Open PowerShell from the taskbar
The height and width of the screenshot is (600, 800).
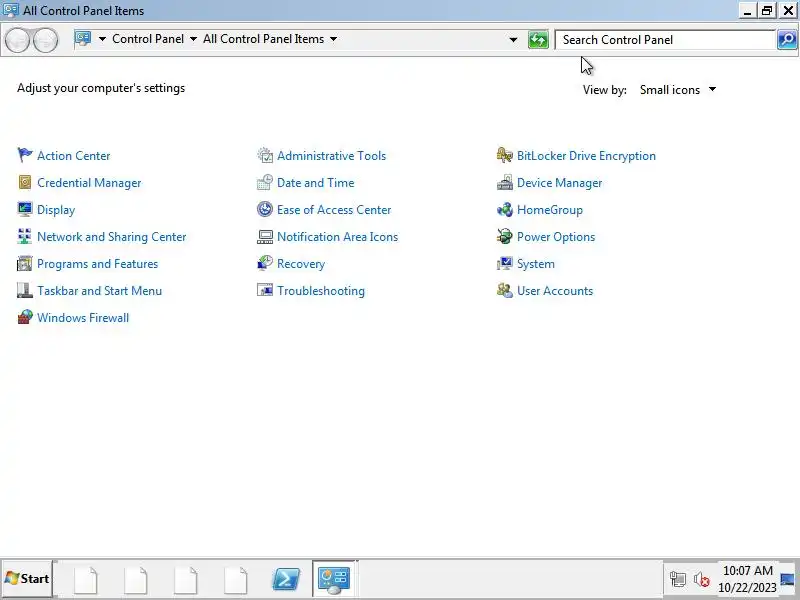tap(286, 579)
